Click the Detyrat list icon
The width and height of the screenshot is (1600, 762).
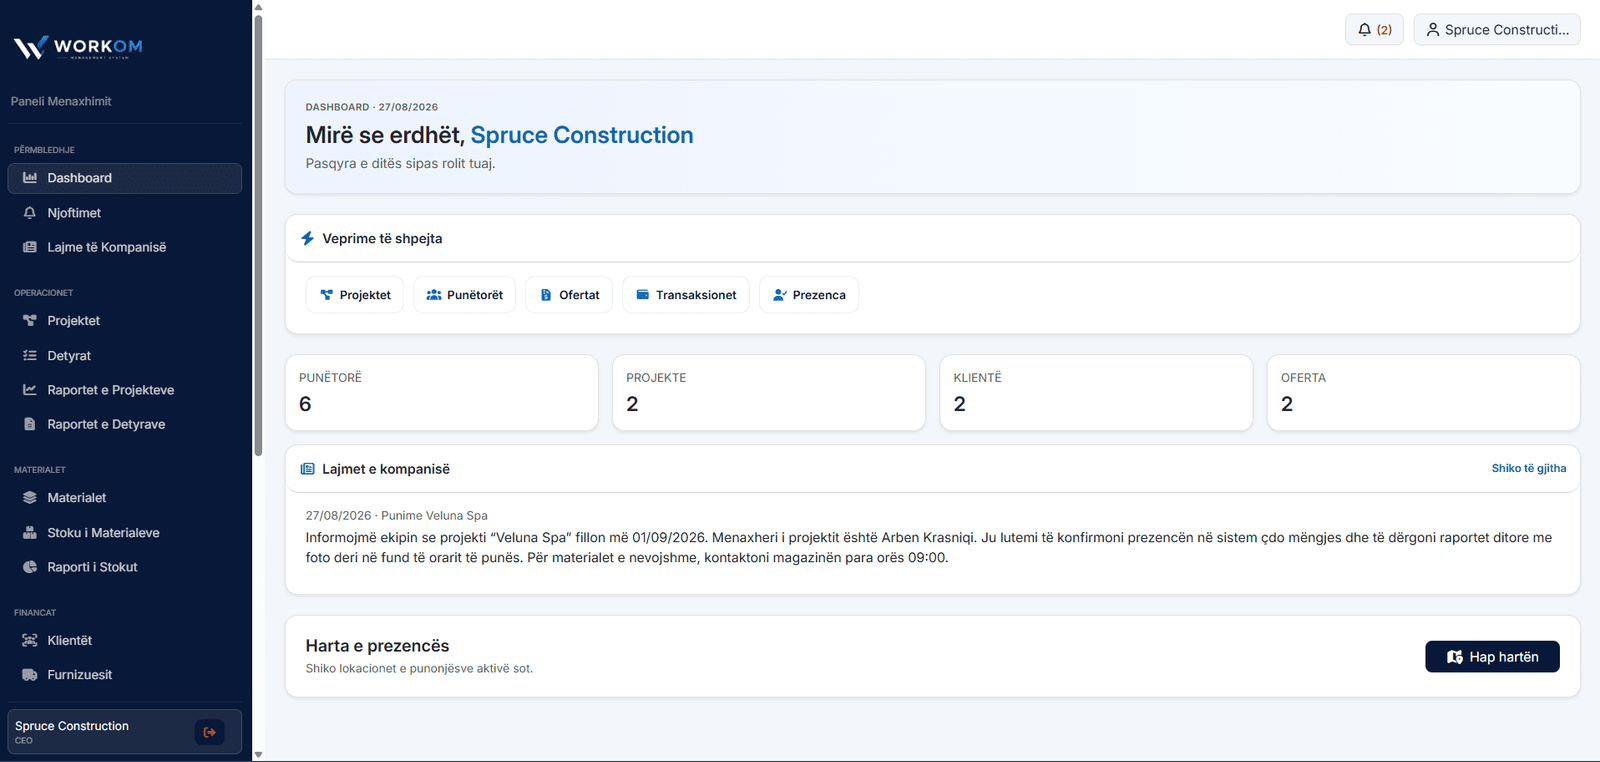30,356
